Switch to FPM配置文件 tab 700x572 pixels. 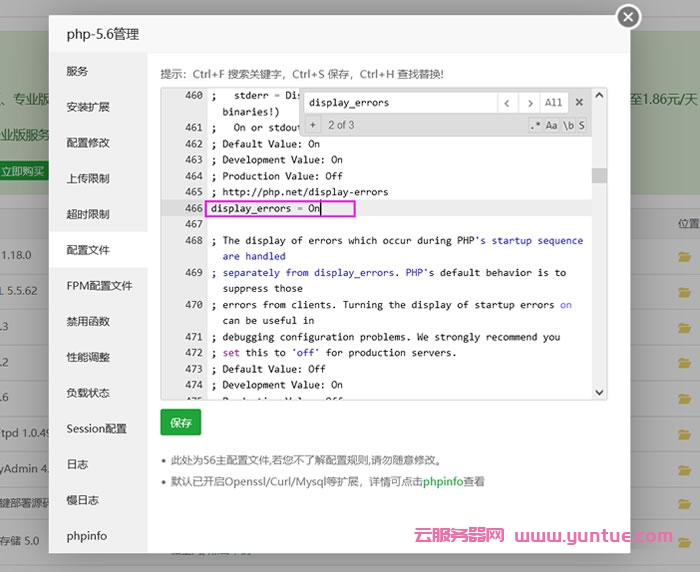[x=99, y=285]
